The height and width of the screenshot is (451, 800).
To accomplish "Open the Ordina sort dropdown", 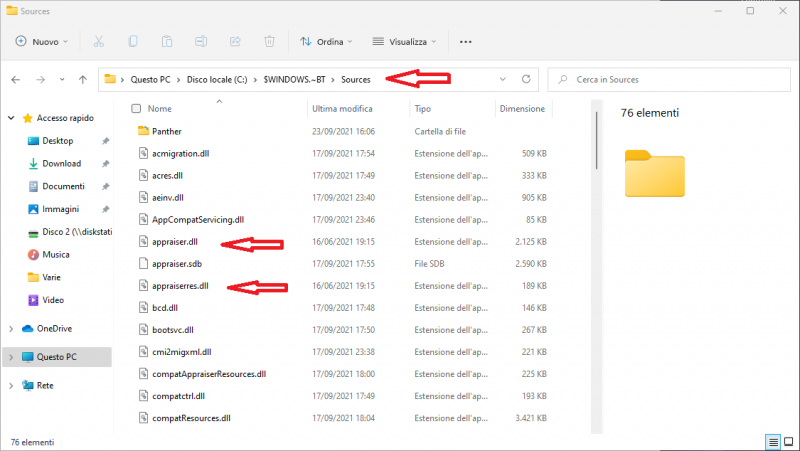I will (x=326, y=42).
